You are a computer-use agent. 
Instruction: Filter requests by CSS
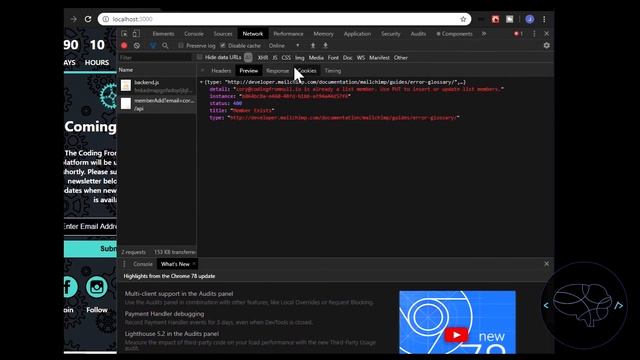tap(286, 58)
